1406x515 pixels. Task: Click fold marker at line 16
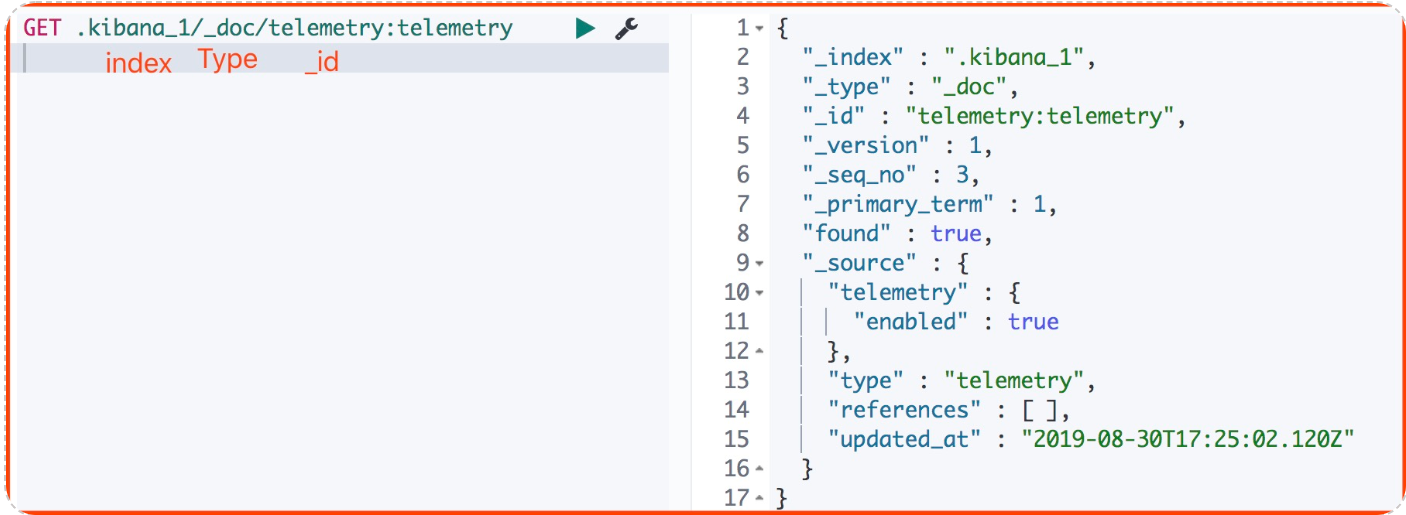coord(760,469)
